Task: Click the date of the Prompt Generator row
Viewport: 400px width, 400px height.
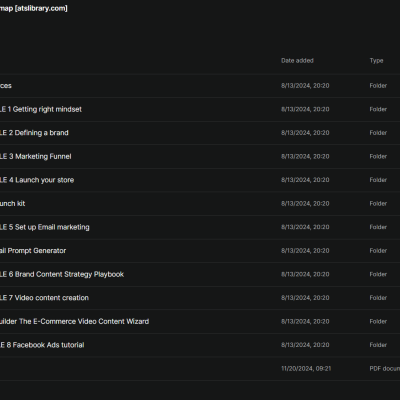Action: click(x=305, y=251)
